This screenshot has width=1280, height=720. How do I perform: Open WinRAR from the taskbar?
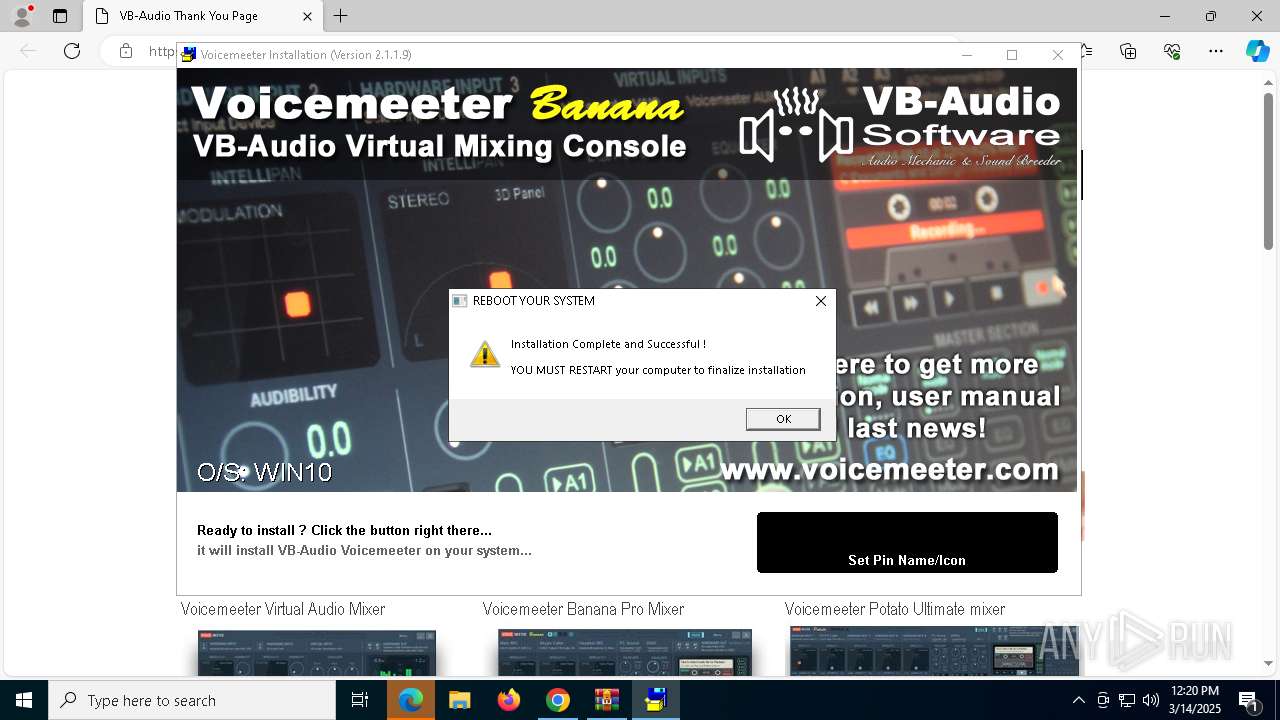click(x=607, y=700)
